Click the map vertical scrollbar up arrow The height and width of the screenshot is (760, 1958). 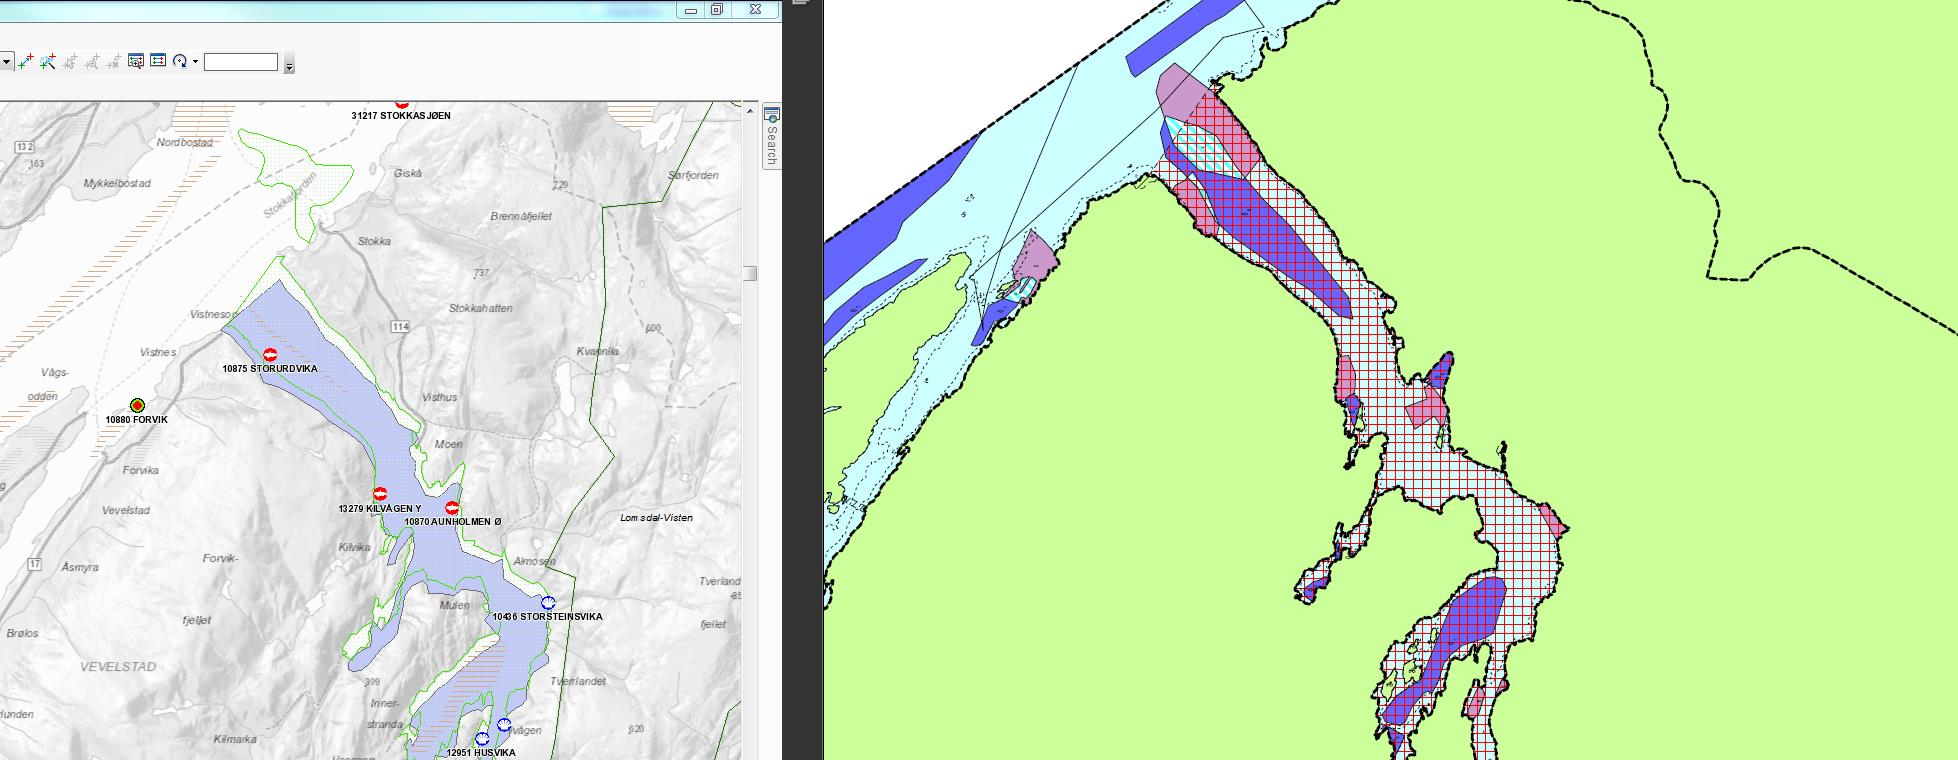[750, 110]
